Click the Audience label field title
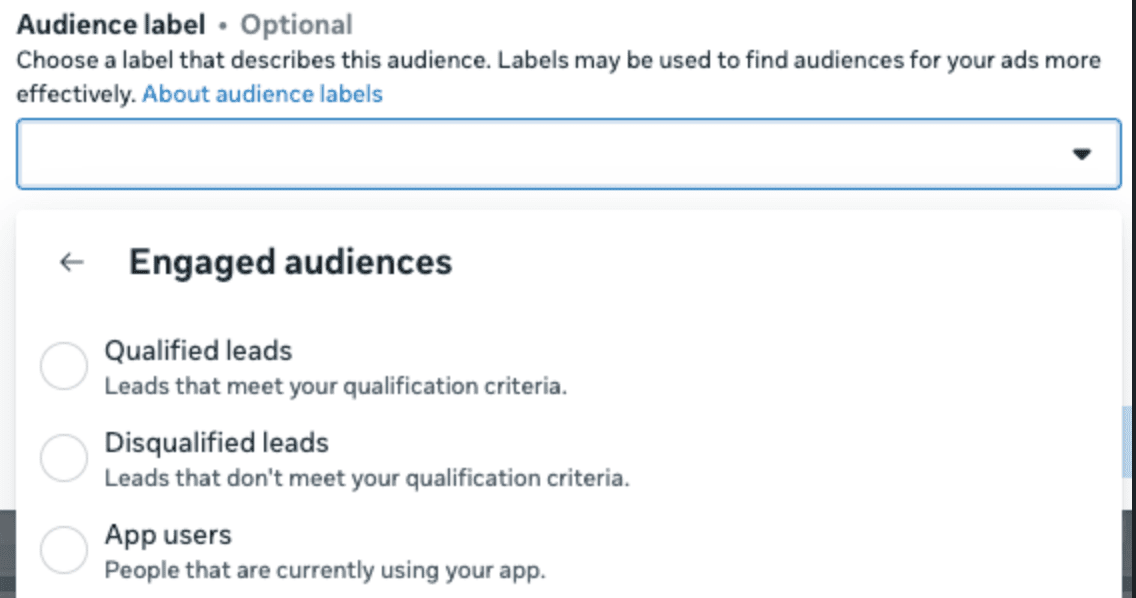Viewport: 1136px width, 598px height. click(x=111, y=25)
